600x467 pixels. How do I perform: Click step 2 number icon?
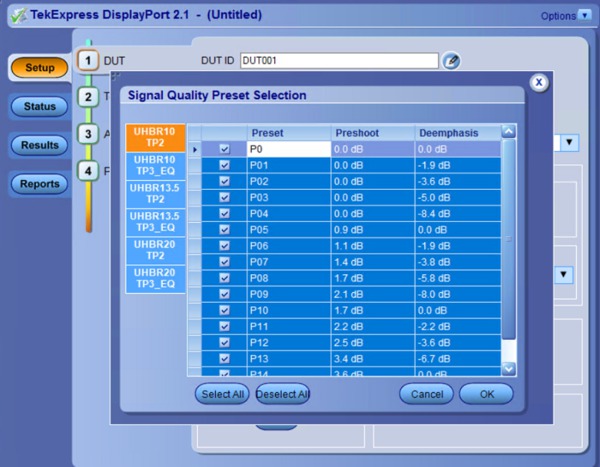click(88, 97)
